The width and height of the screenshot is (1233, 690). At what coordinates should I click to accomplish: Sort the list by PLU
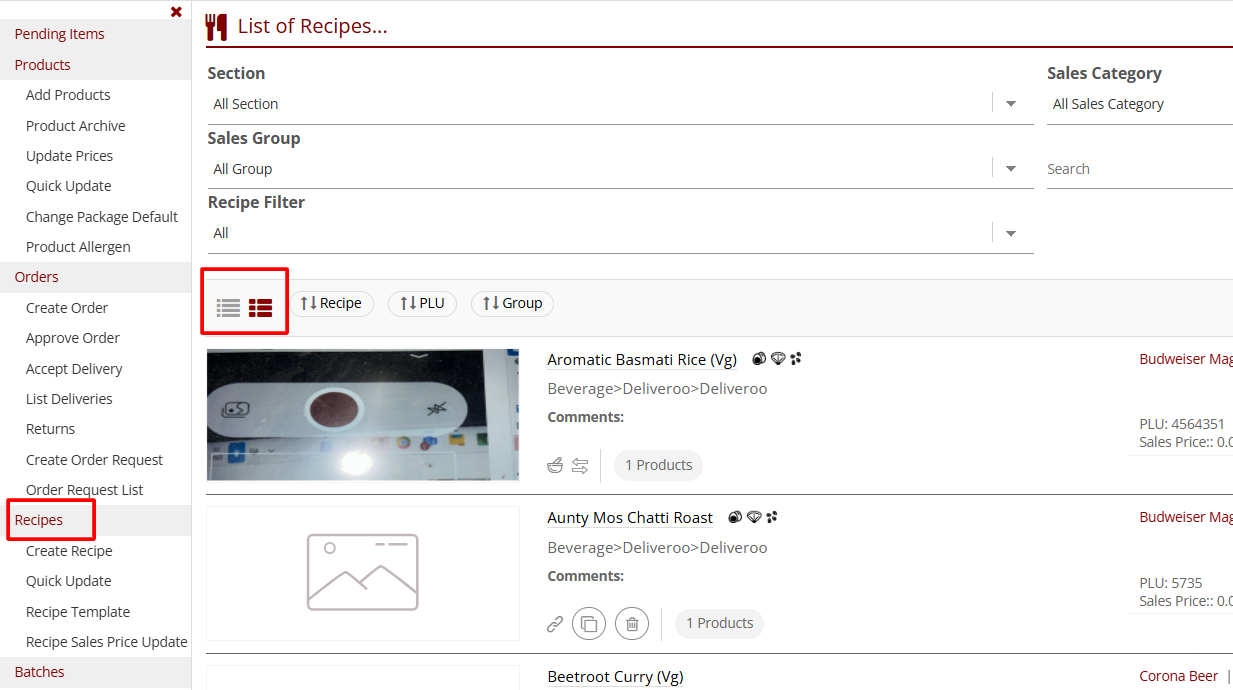(422, 303)
